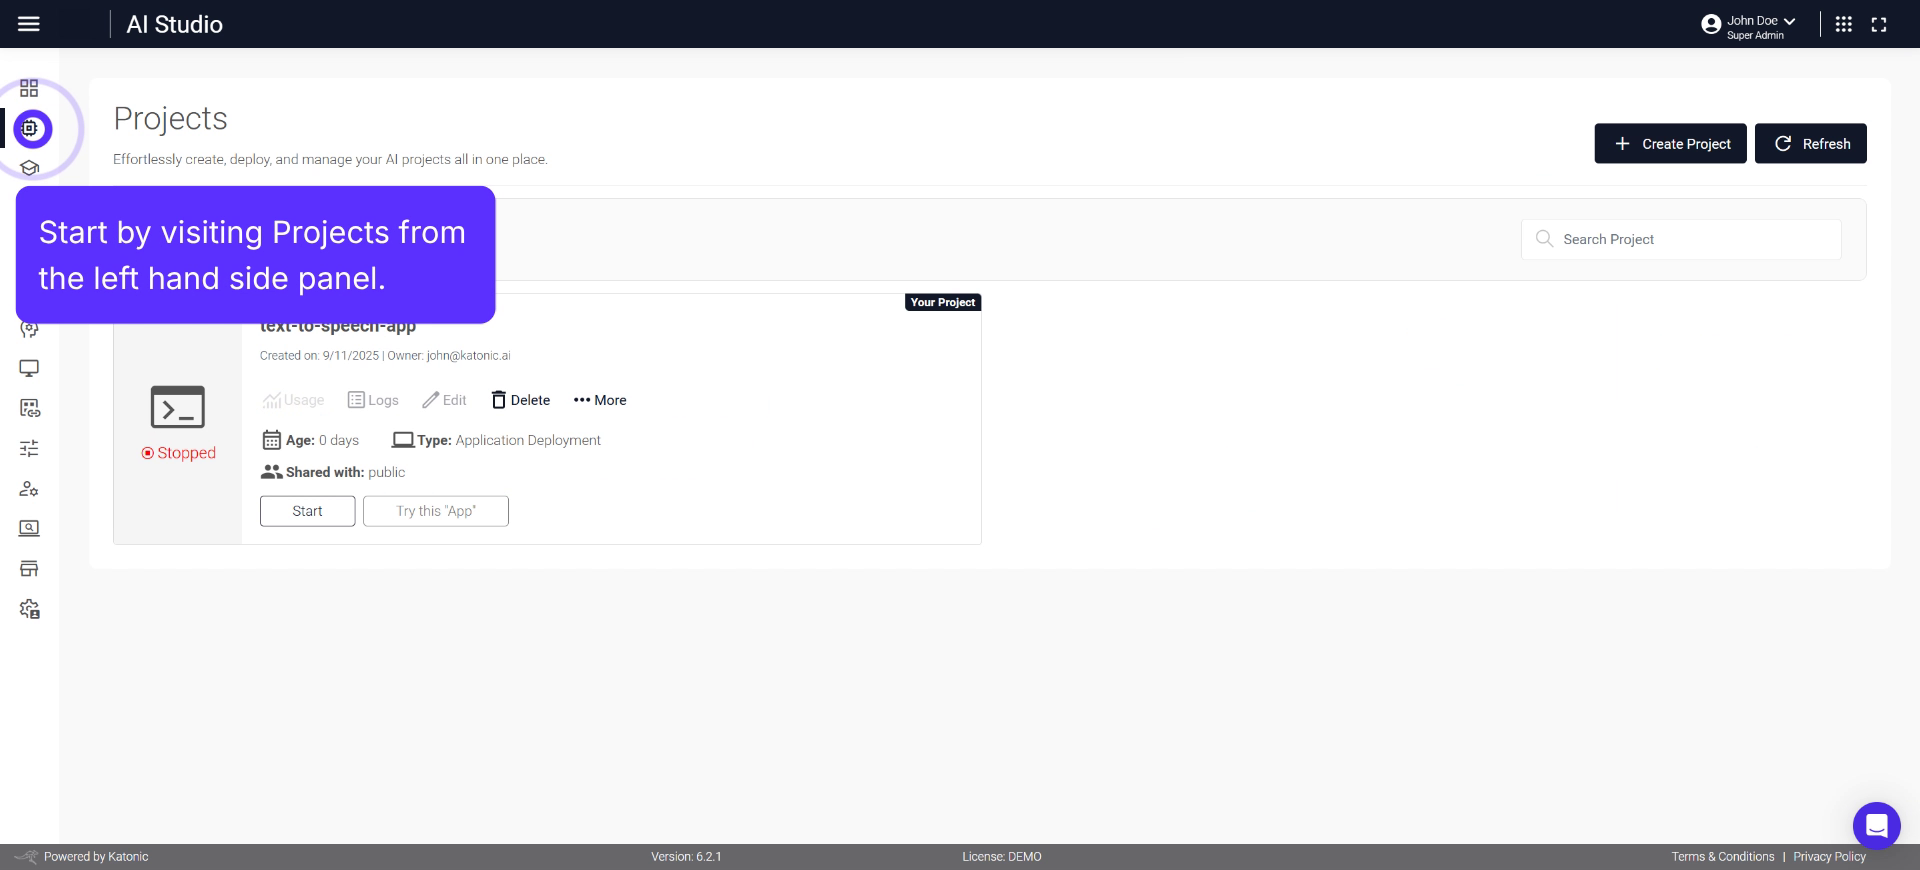The width and height of the screenshot is (1920, 870).
Task: Click the storefront marketplace sidebar icon
Action: pos(29,569)
